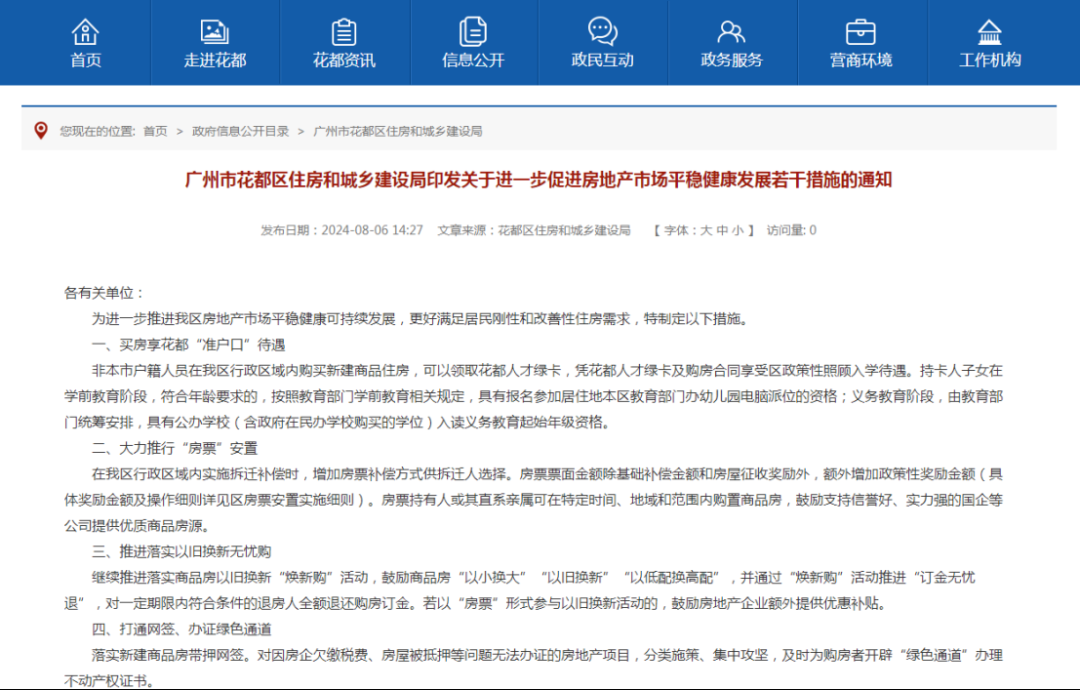Select the 花都资讯 clipboard icon
This screenshot has width=1080, height=690.
point(344,32)
